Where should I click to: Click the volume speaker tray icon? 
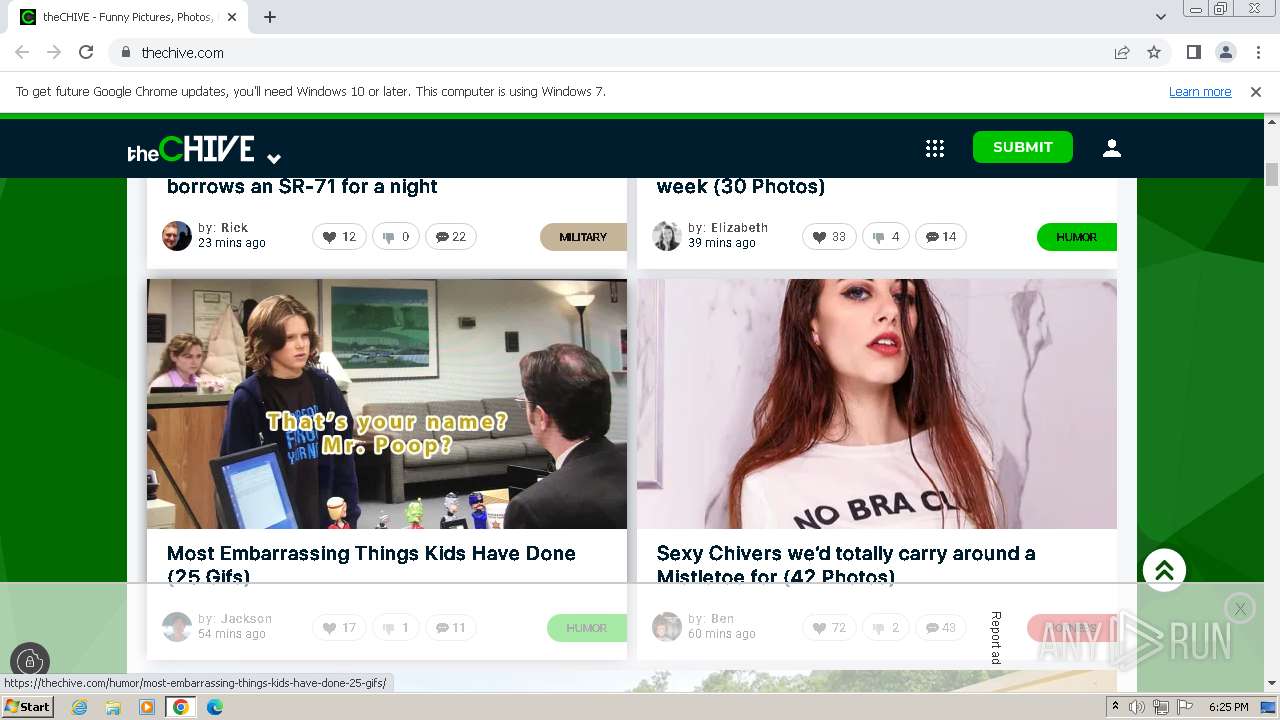[1137, 707]
